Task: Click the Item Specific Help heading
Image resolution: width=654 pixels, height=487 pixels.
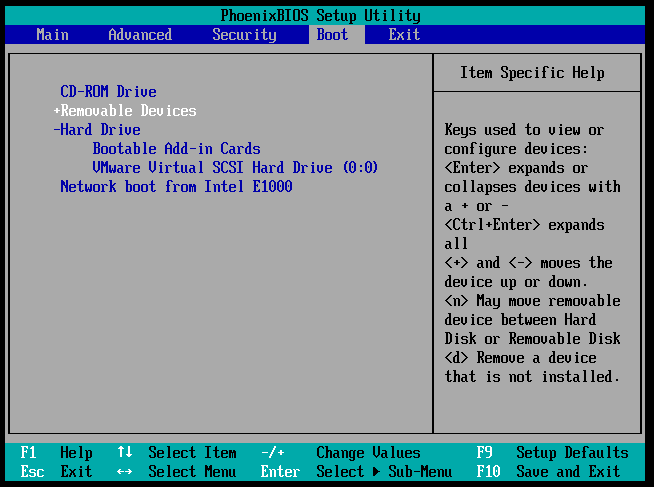Action: point(532,73)
